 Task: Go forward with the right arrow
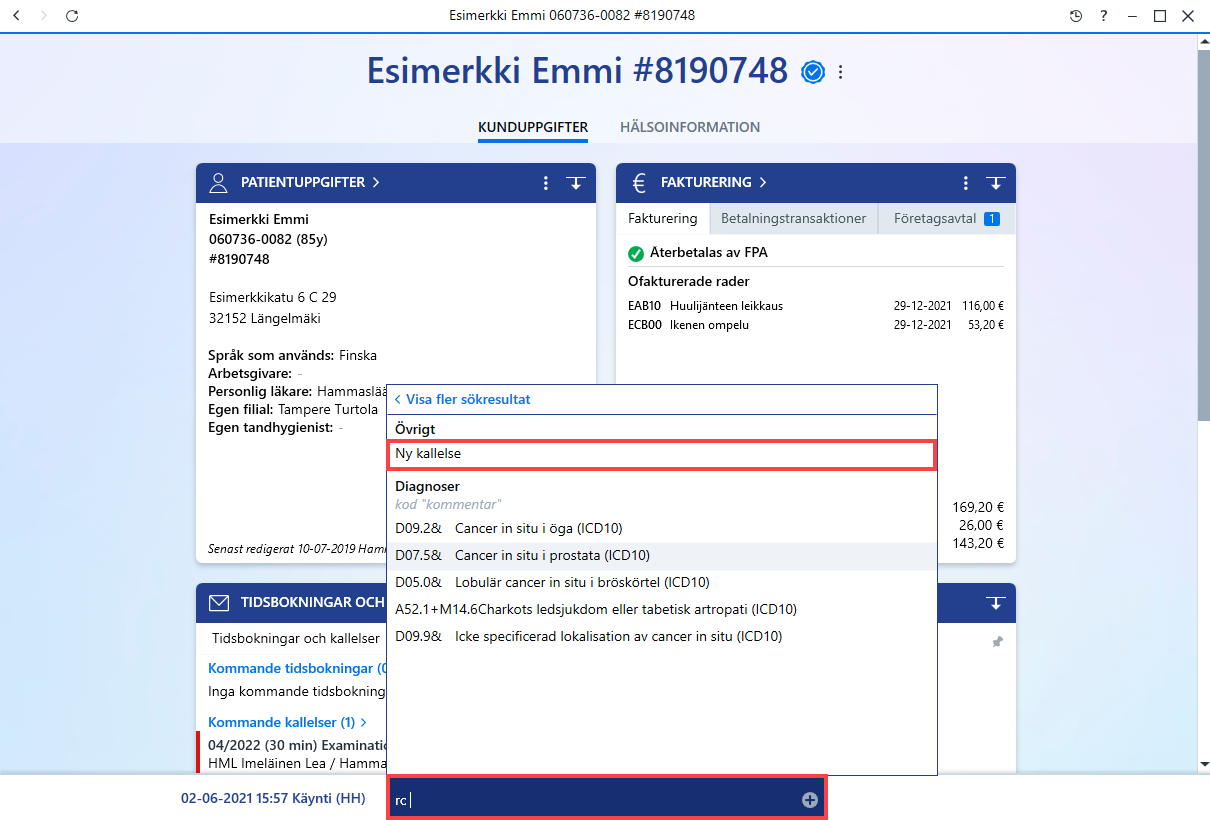(43, 16)
